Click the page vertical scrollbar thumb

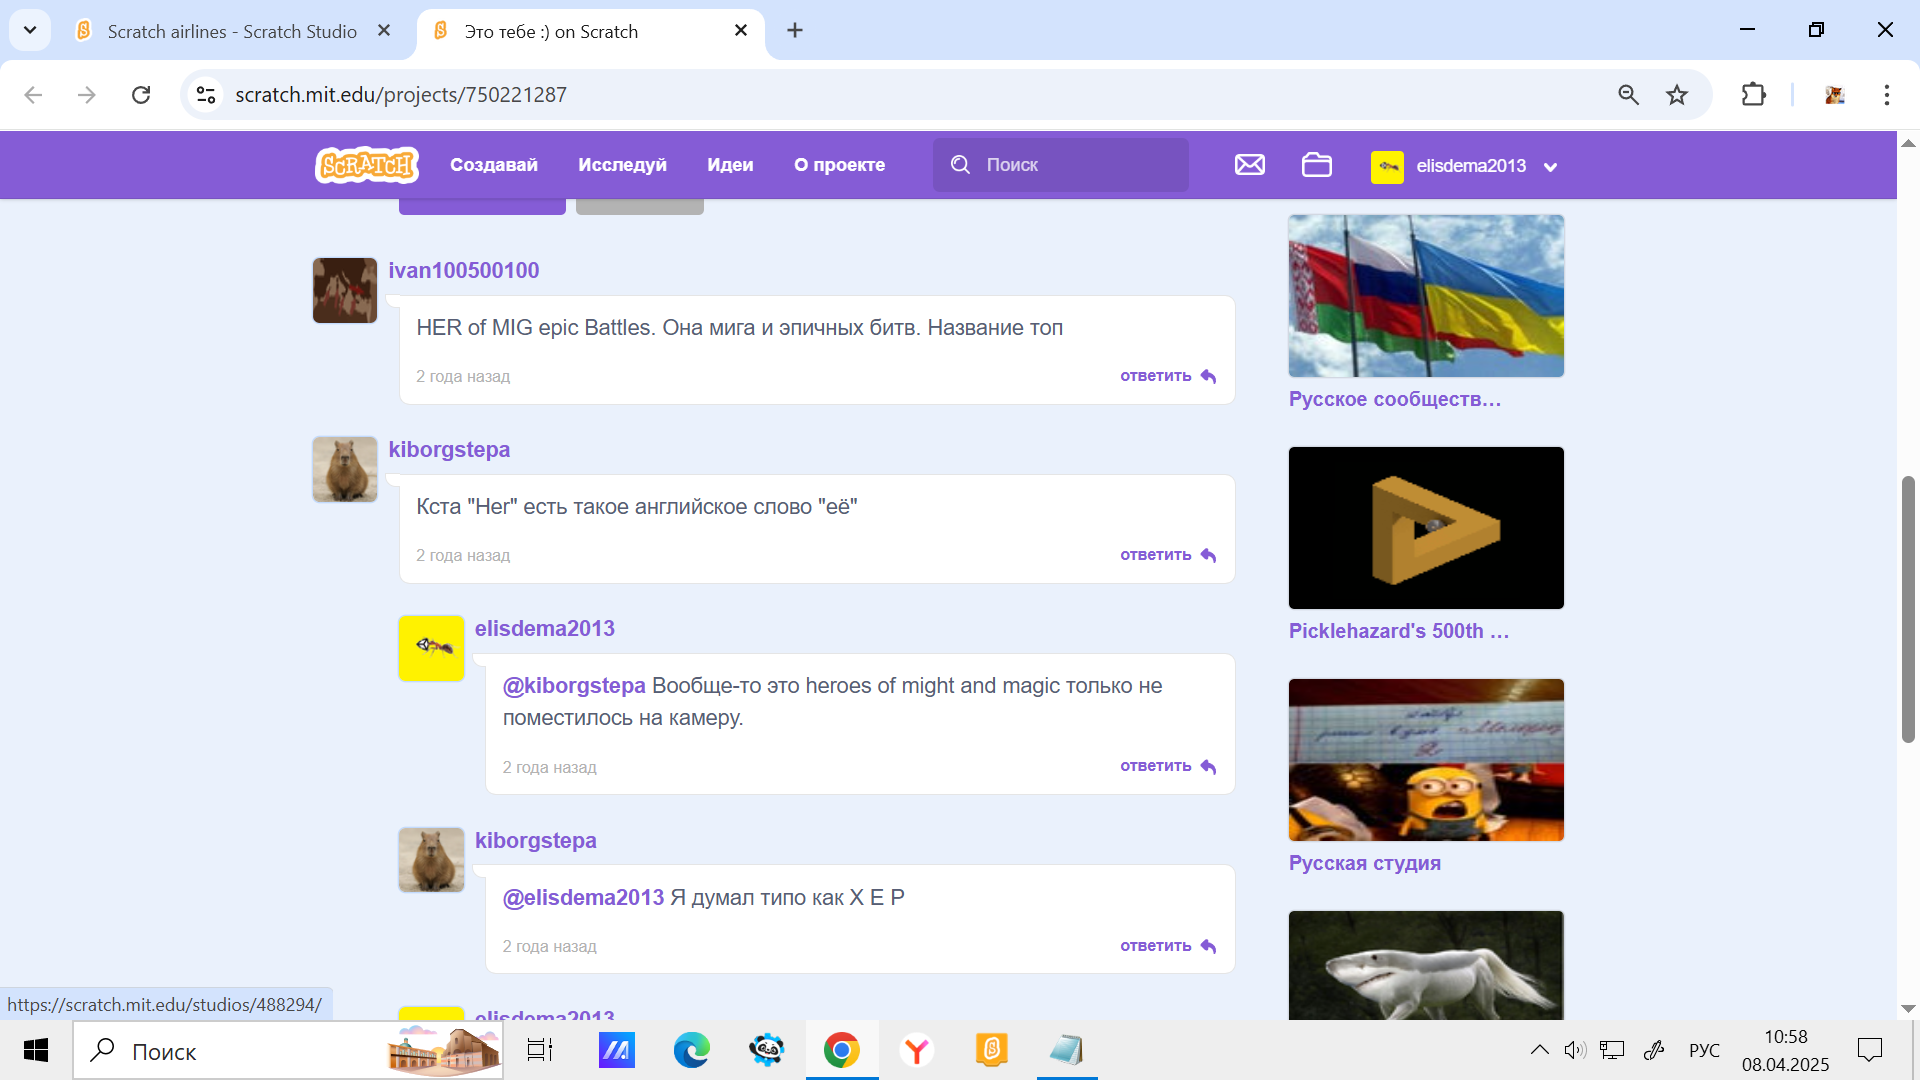coord(1908,610)
